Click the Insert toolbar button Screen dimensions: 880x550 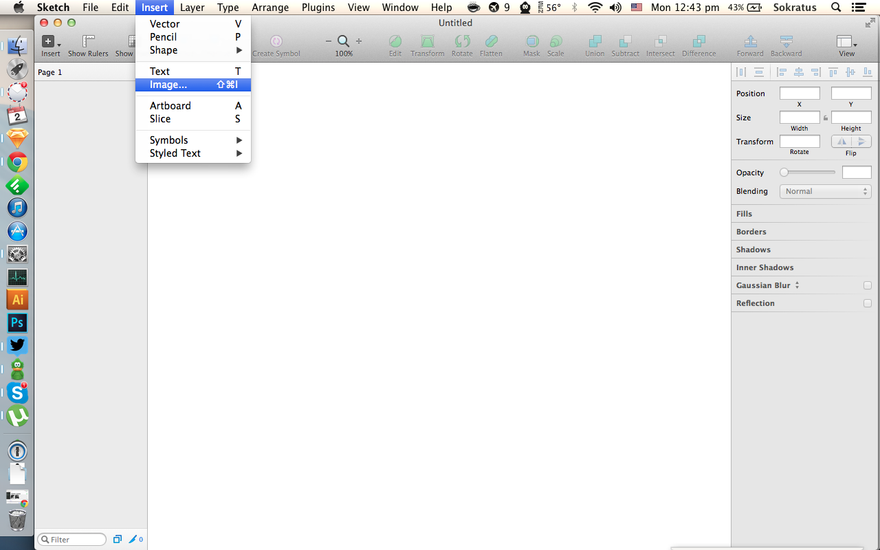coord(50,45)
